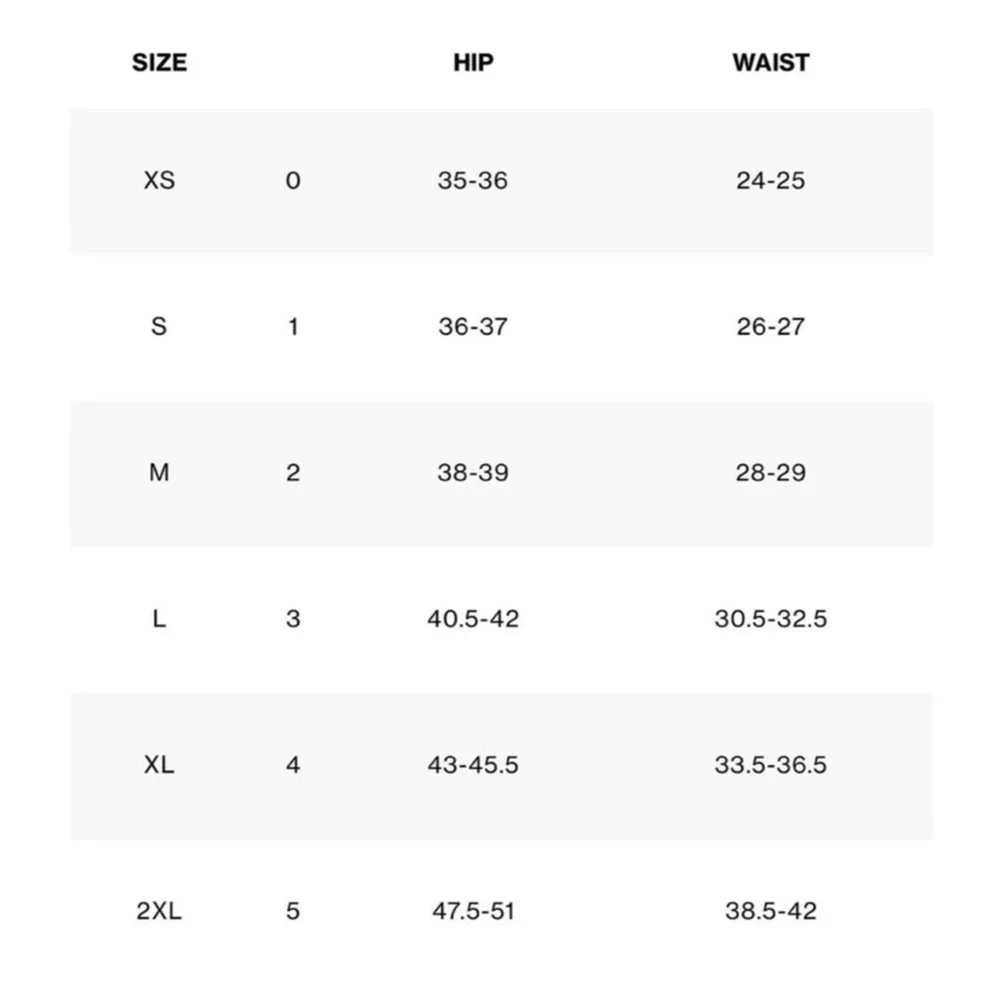
Task: Click waist measurement 38.5-42
Action: click(x=770, y=911)
